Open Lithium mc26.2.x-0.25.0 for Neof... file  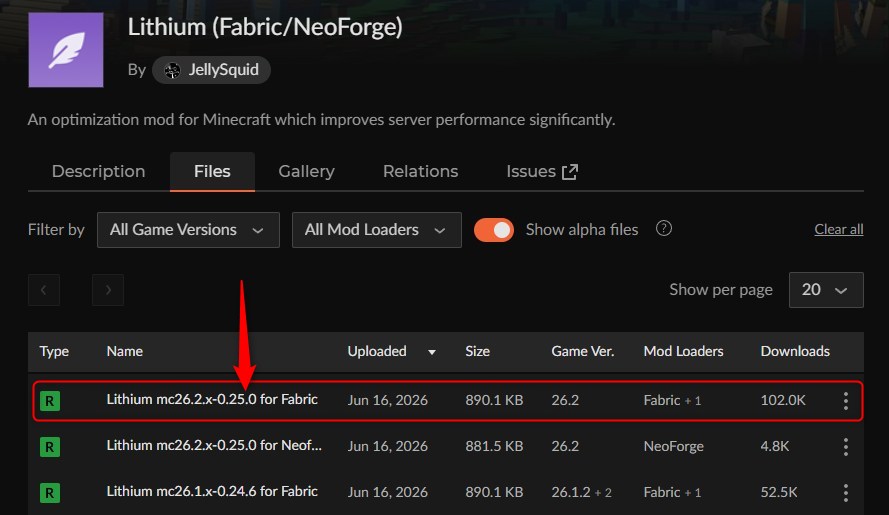[x=214, y=445]
